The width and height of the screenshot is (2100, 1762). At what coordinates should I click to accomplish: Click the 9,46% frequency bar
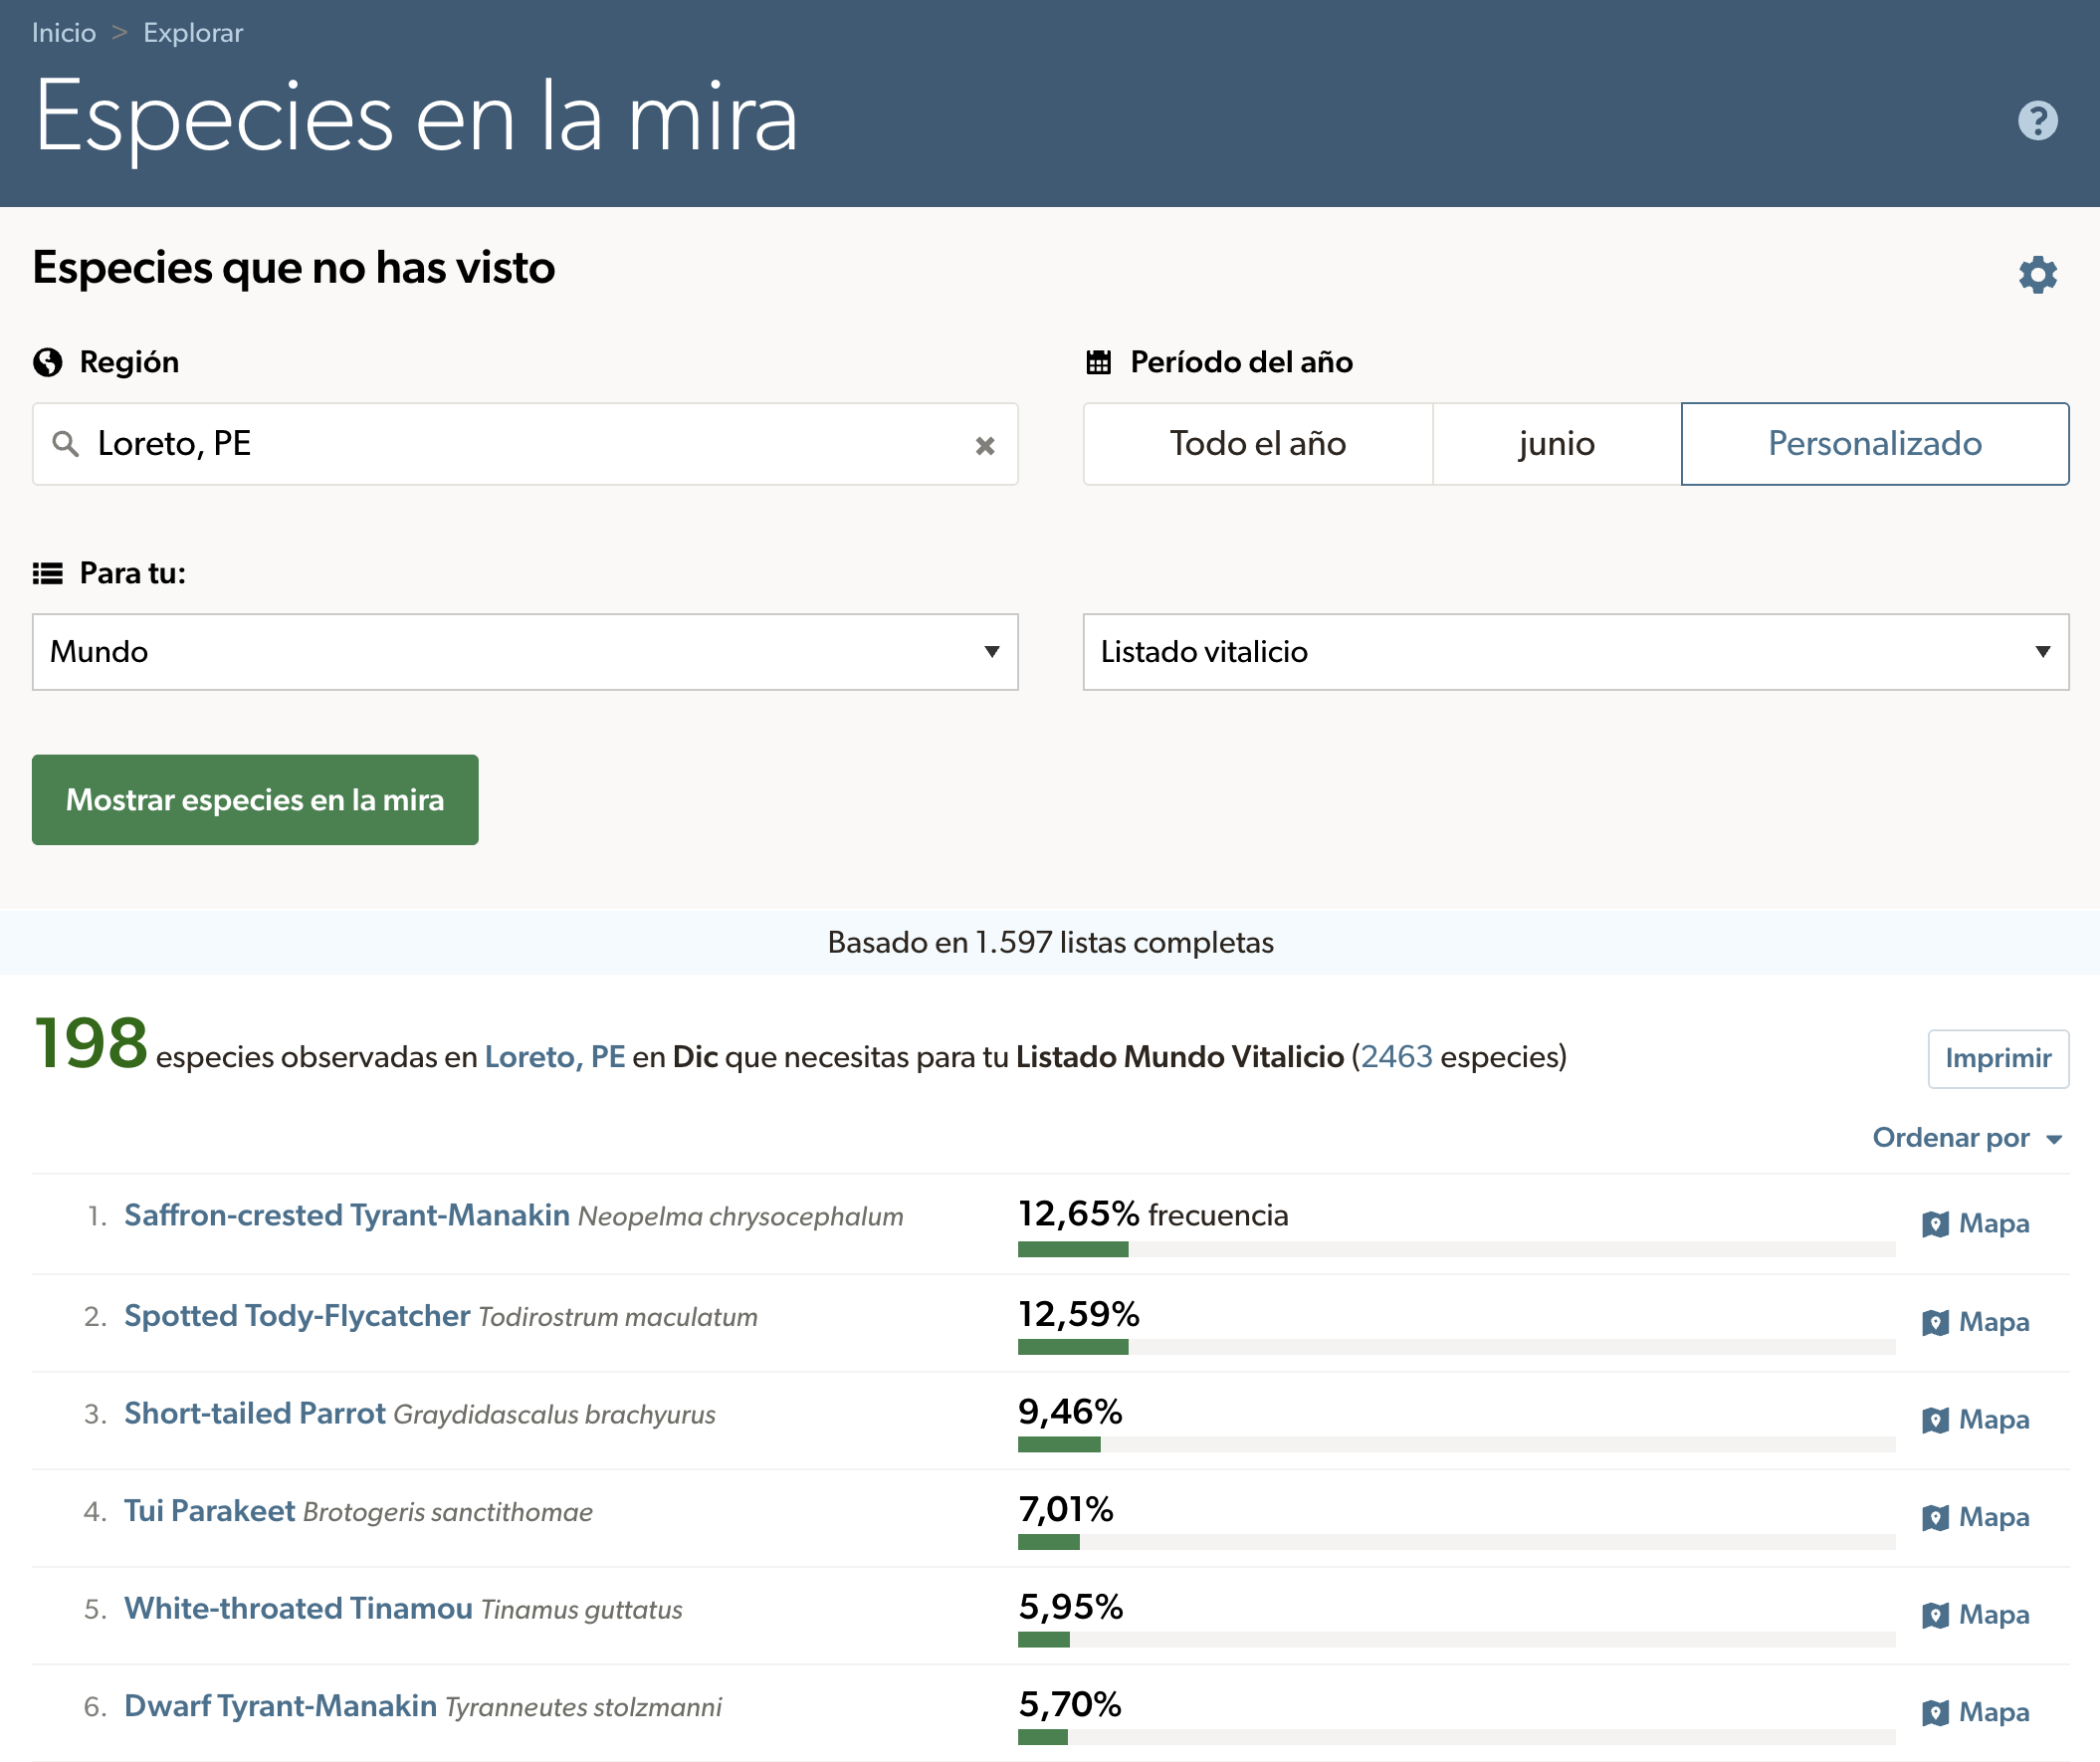click(1456, 1445)
